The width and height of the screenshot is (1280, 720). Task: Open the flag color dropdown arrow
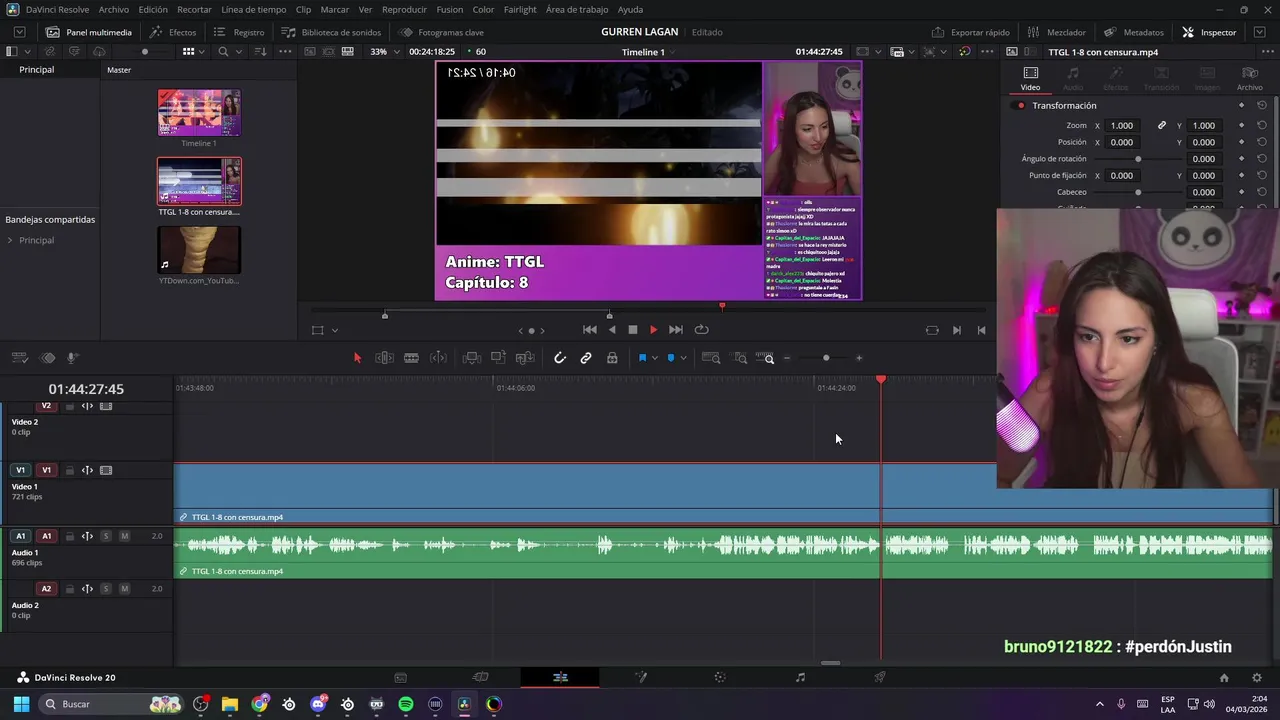click(654, 358)
